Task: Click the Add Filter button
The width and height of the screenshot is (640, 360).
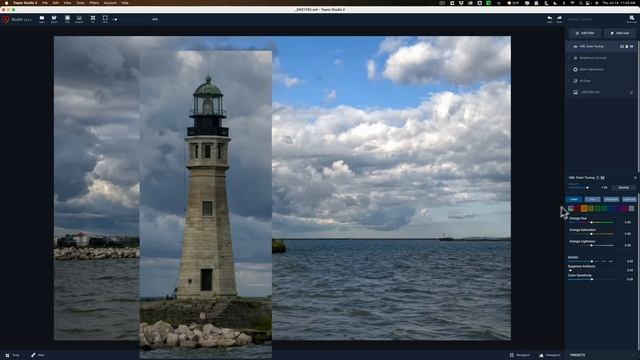Action: pos(584,33)
